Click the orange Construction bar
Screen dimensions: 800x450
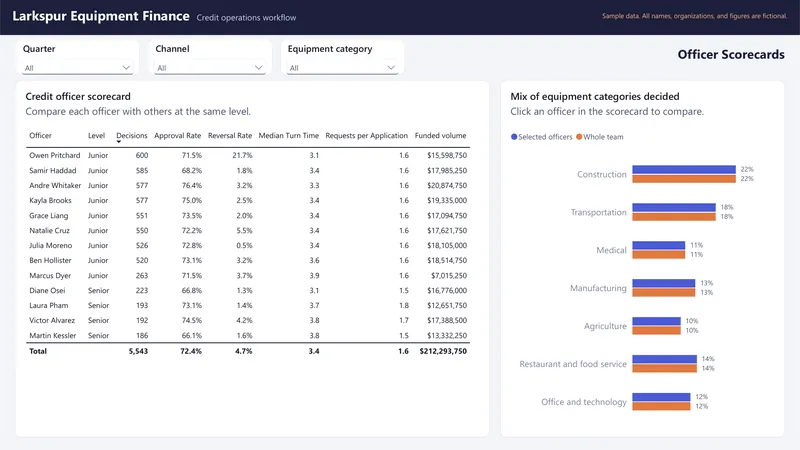click(x=684, y=179)
